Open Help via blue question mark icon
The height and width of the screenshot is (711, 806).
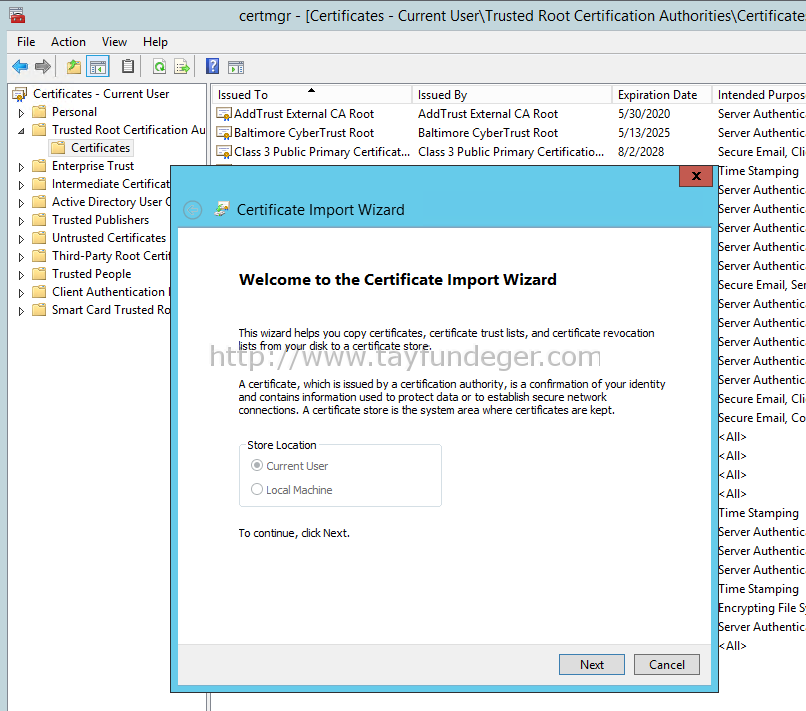(x=212, y=66)
